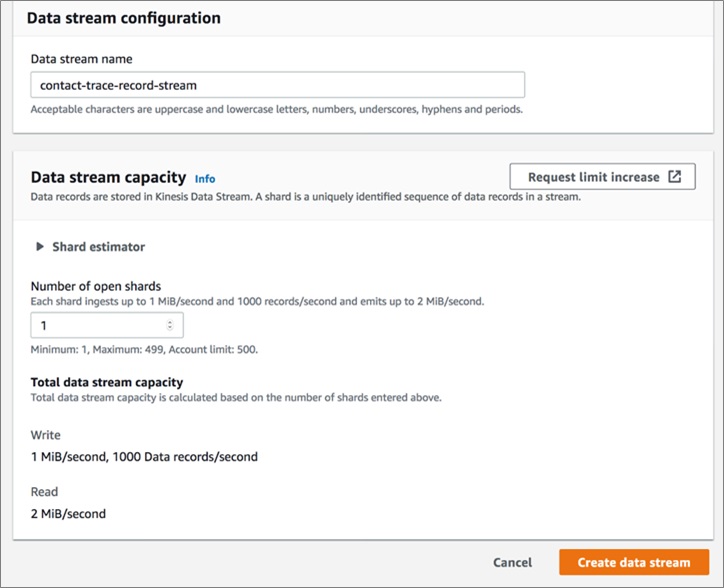Click the Data stream configuration heading
The image size is (724, 588).
coord(124,18)
